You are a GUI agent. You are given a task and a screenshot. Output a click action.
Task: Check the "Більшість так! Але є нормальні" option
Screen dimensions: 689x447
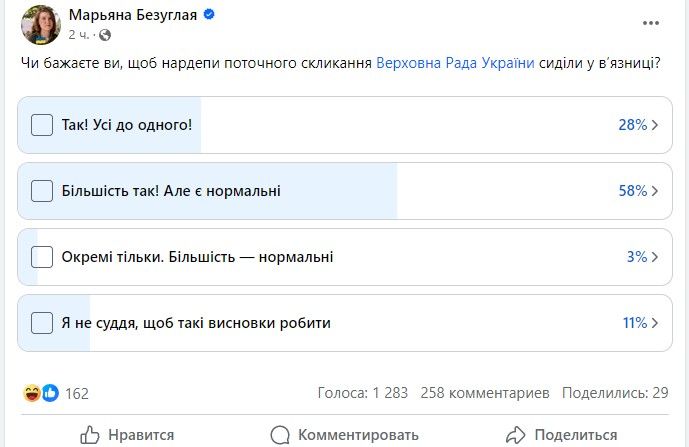[42, 191]
